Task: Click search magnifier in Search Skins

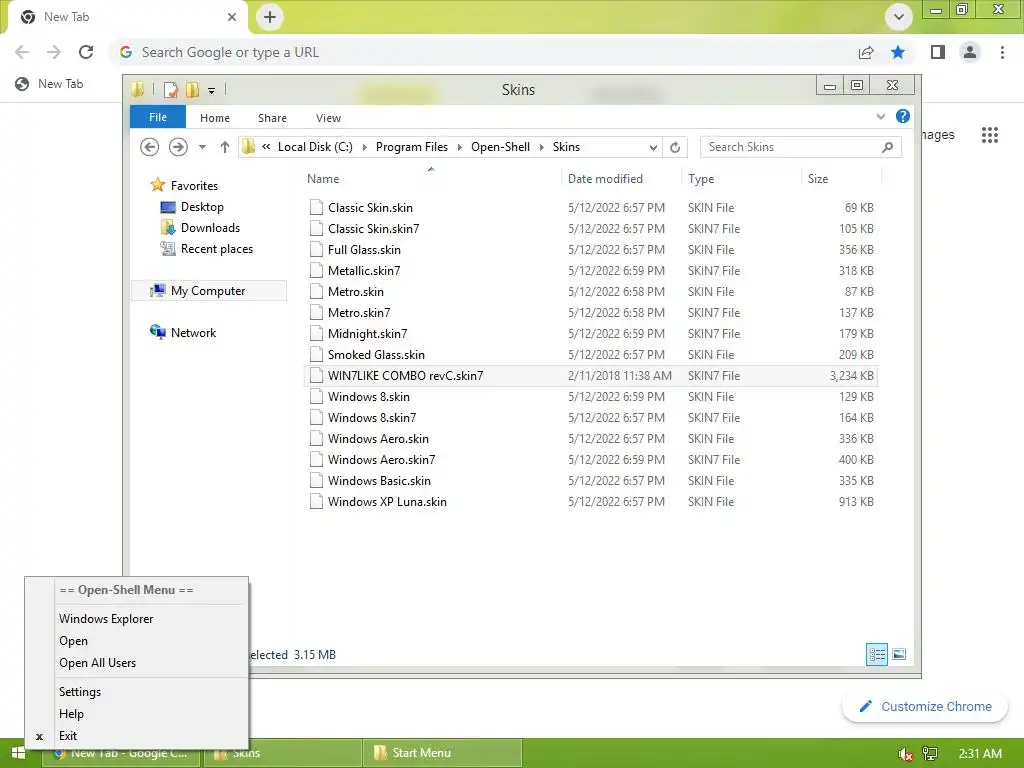Action: point(887,147)
